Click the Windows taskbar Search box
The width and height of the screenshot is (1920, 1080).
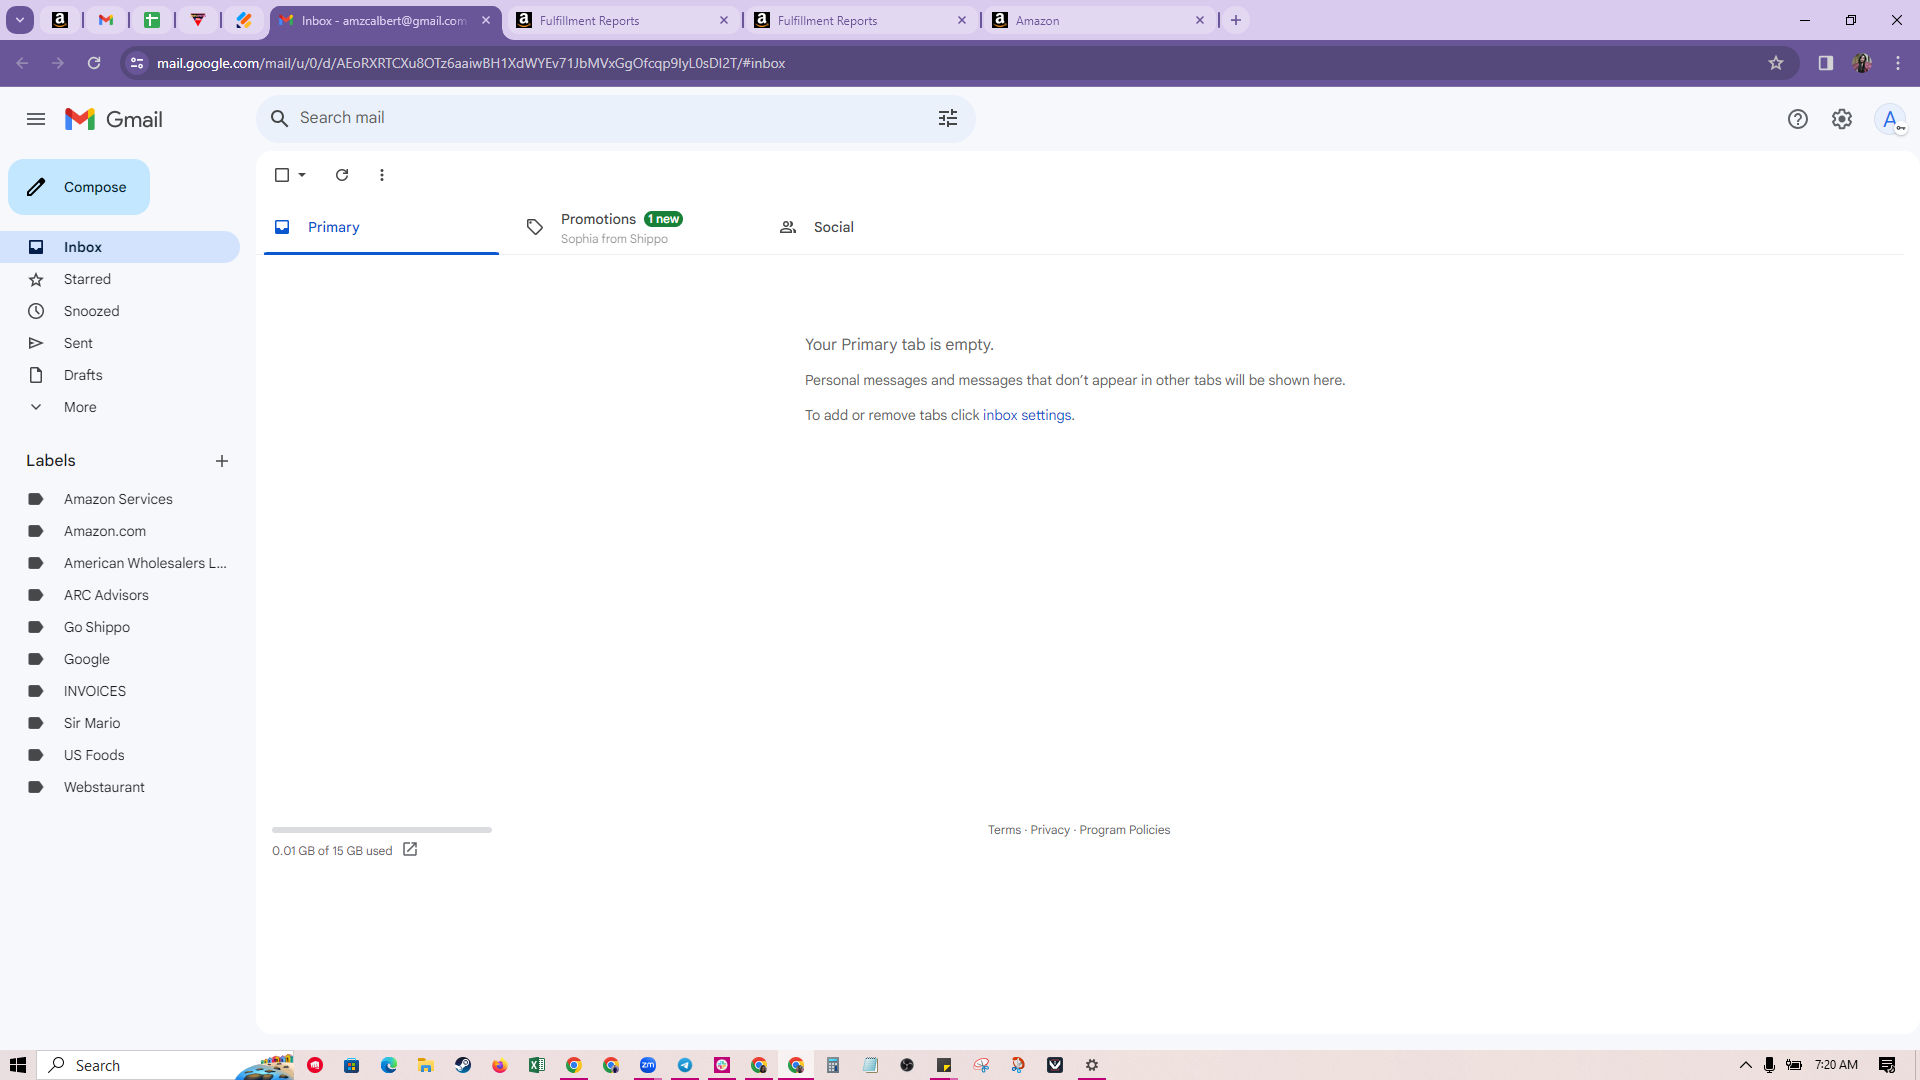pos(167,1065)
